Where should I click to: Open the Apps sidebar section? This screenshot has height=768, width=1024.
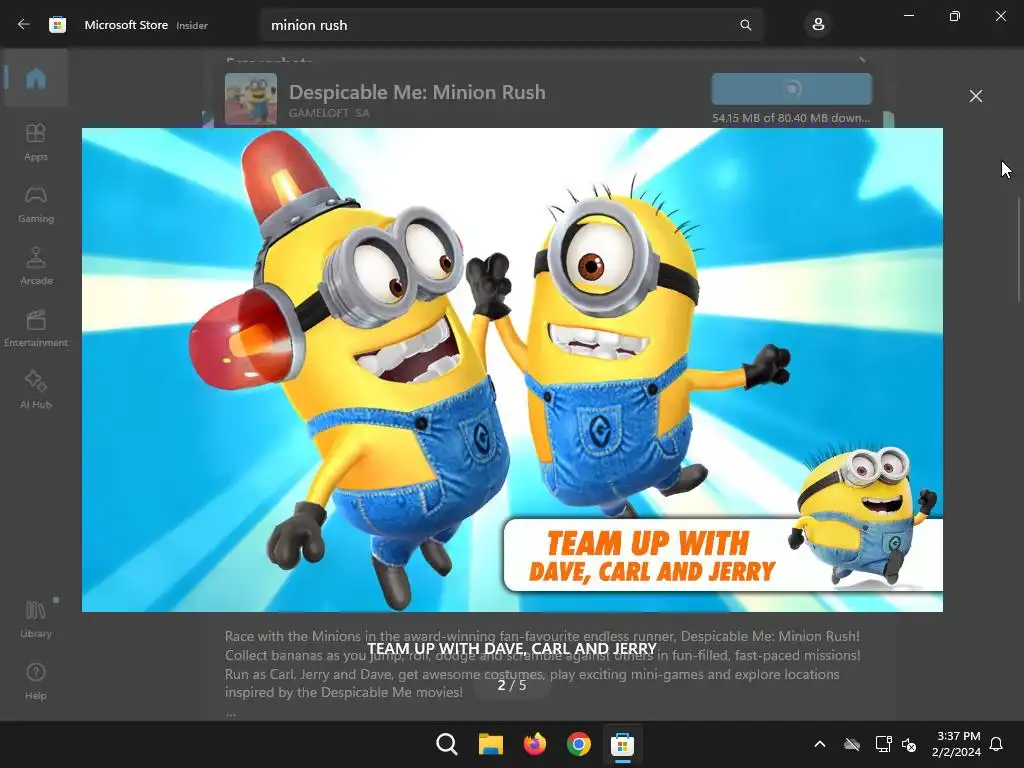tap(36, 142)
